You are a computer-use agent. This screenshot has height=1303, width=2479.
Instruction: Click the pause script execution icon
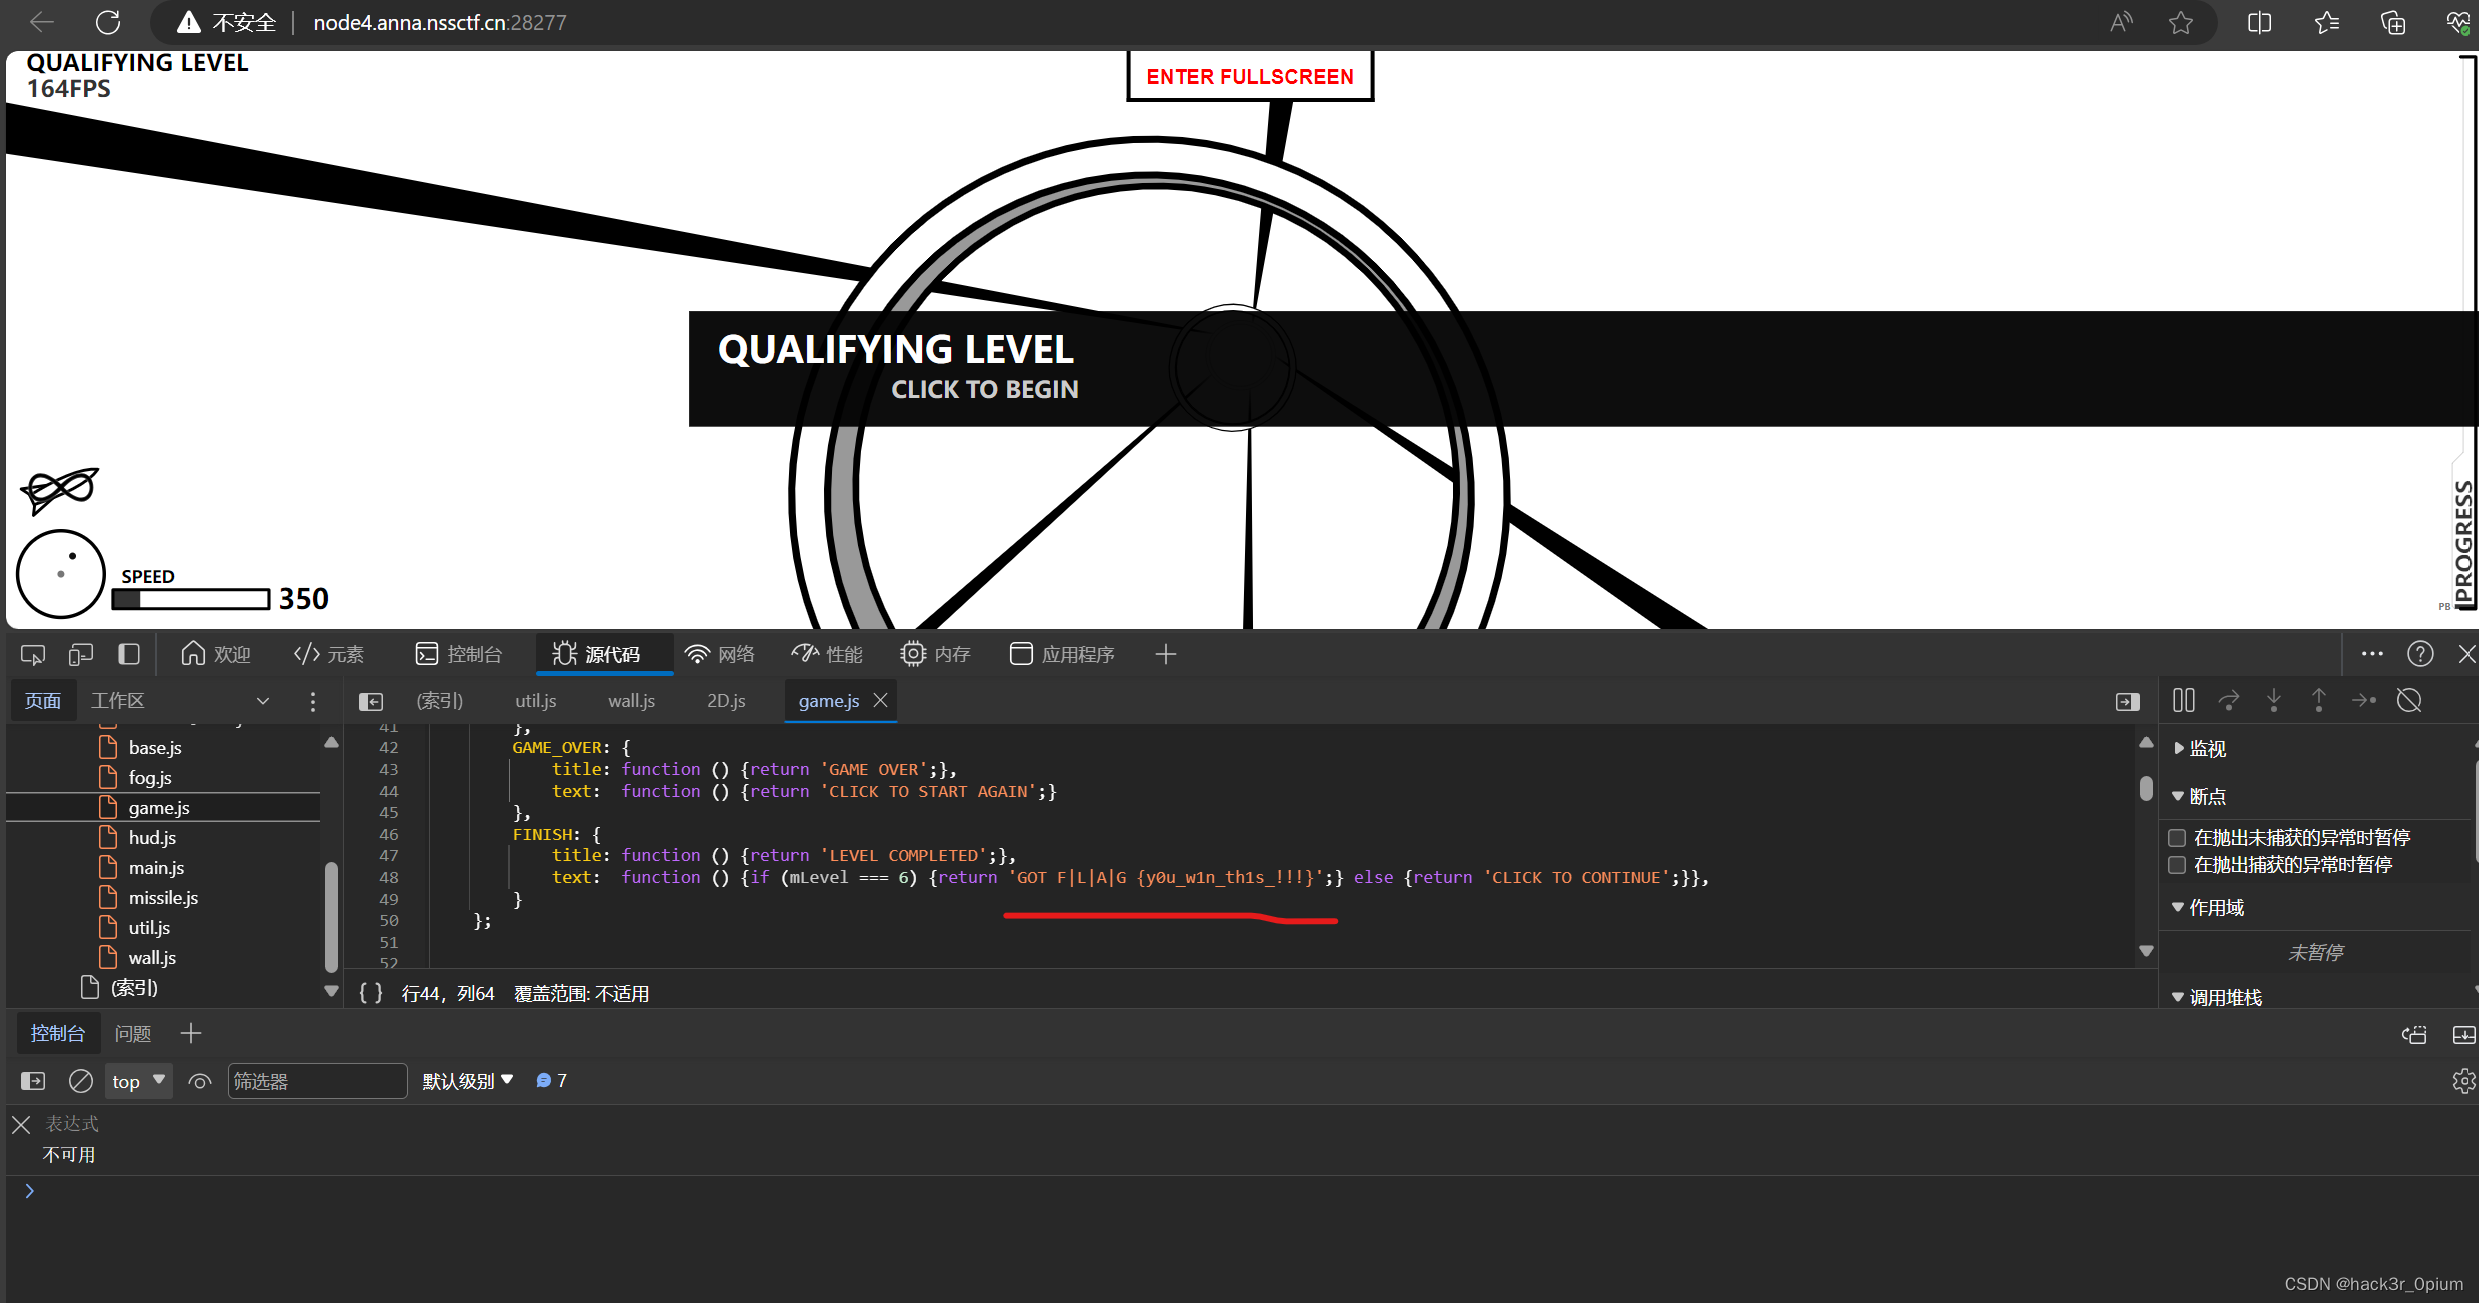[2184, 700]
